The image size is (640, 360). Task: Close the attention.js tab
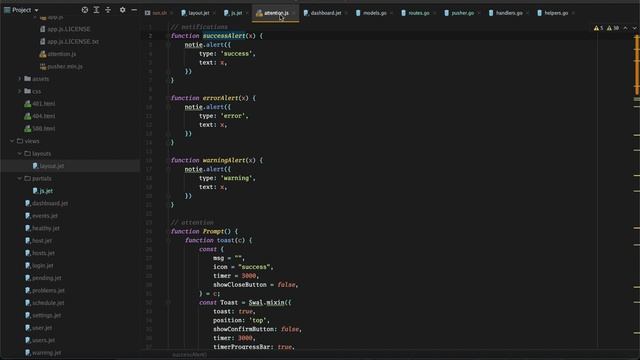(293, 13)
